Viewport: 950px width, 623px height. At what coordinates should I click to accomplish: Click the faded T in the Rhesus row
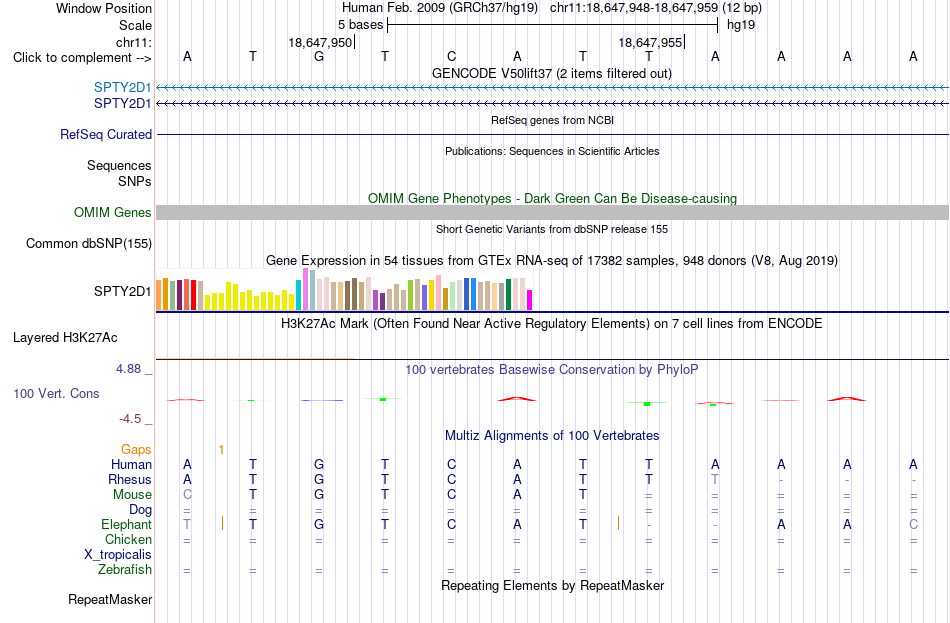click(715, 479)
